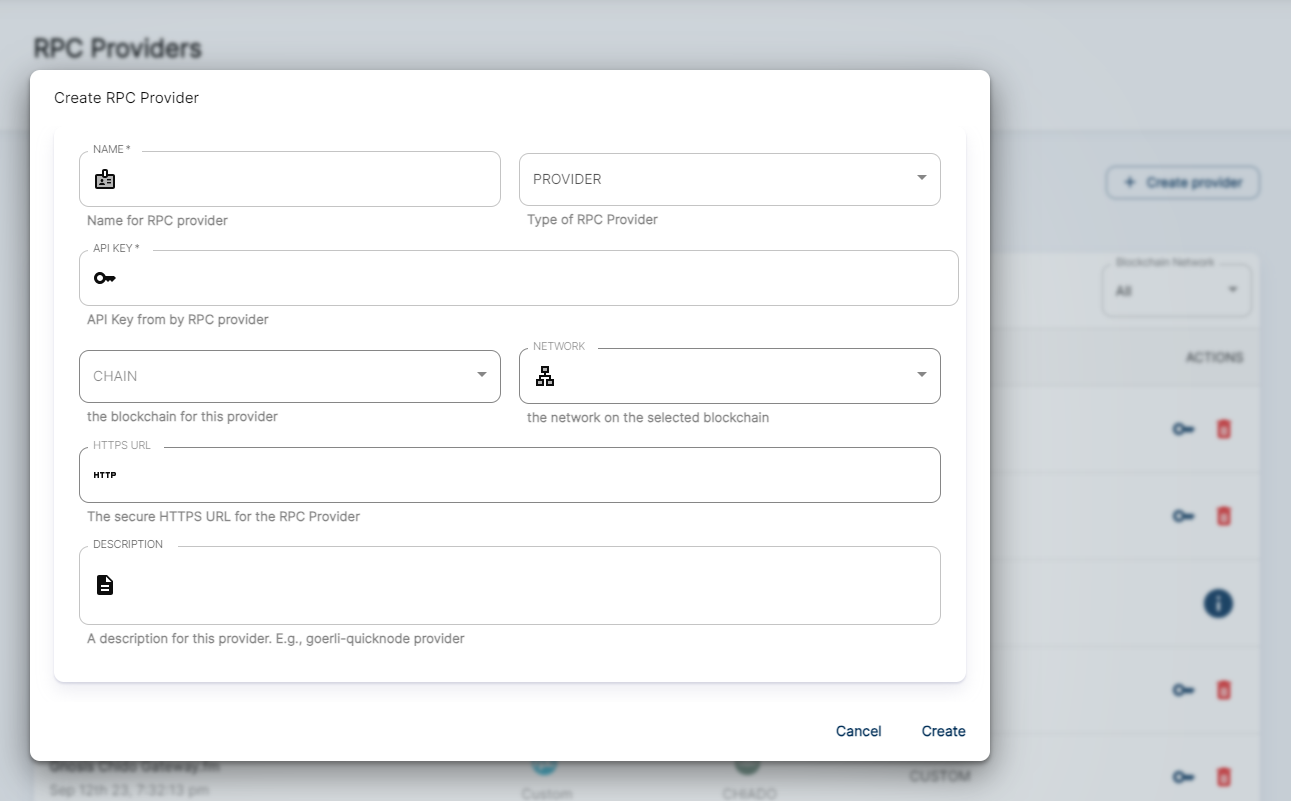Click the blue info icon in background table
The width and height of the screenshot is (1291, 801).
[1218, 603]
